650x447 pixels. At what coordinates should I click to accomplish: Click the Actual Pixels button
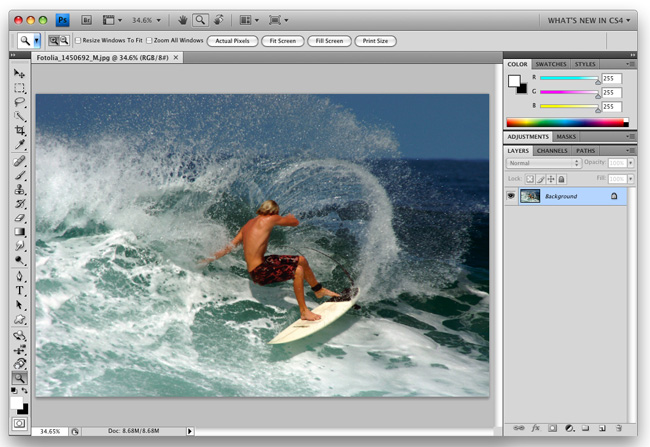pyautogui.click(x=231, y=41)
